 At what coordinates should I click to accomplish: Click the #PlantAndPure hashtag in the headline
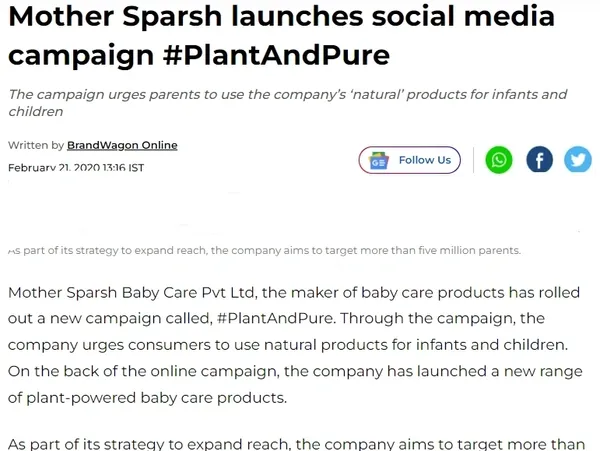tap(276, 55)
